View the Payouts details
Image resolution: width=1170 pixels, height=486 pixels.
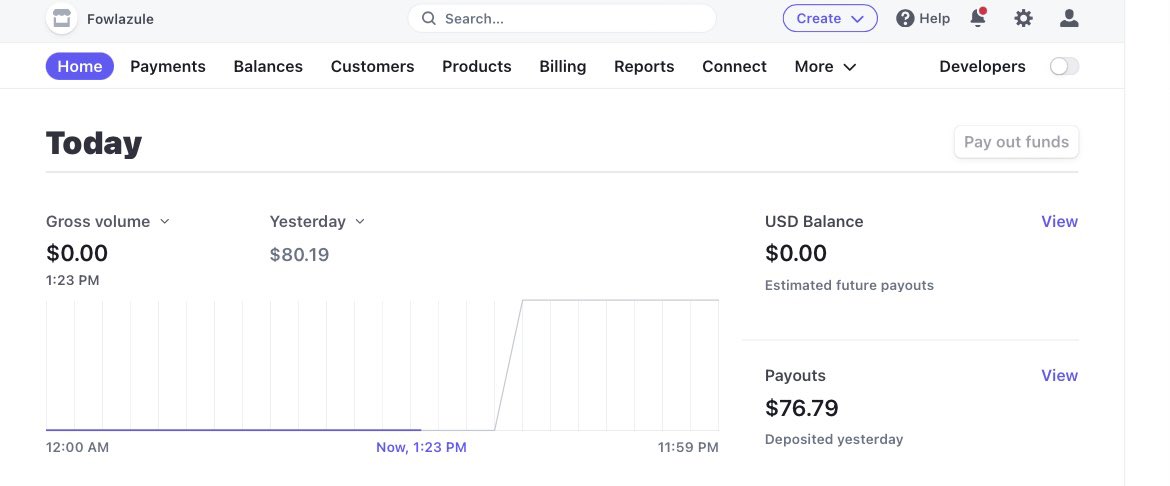(x=1060, y=376)
